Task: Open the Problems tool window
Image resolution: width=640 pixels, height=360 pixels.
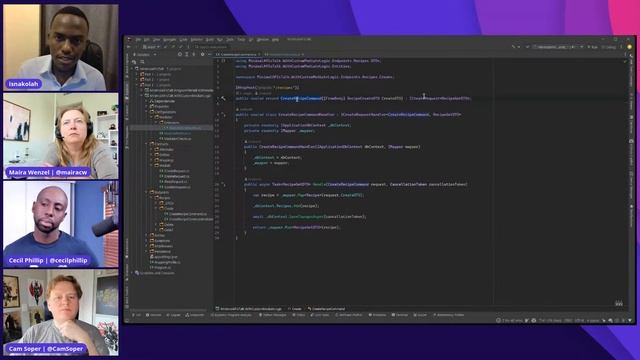Action: pos(378,315)
